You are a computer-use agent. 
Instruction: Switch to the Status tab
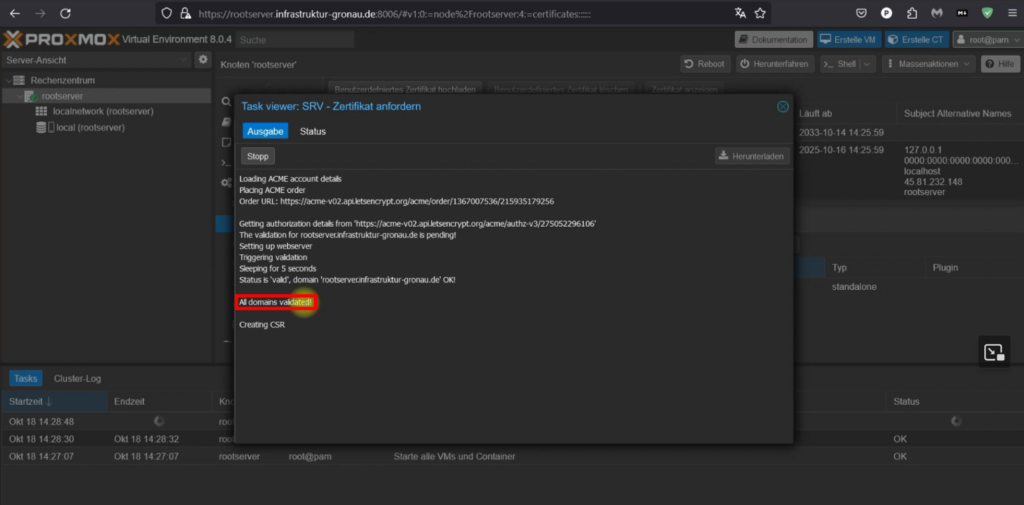pyautogui.click(x=313, y=131)
